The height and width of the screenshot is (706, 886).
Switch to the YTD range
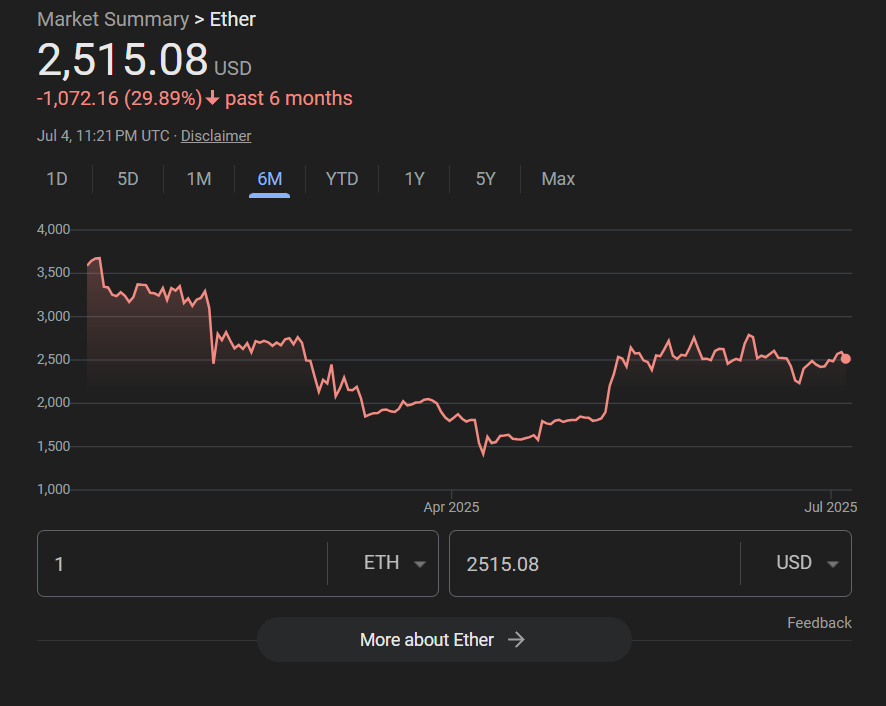pyautogui.click(x=342, y=179)
